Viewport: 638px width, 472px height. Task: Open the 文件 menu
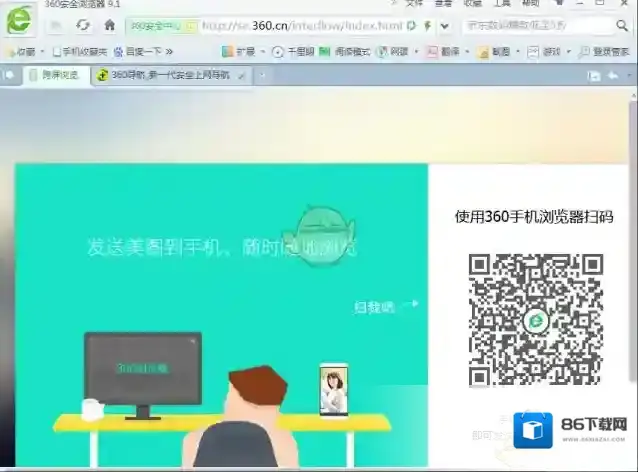coord(414,3)
